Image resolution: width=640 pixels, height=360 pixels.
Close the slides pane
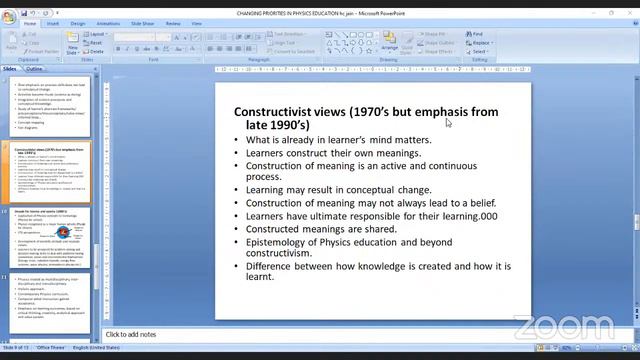tap(95, 69)
